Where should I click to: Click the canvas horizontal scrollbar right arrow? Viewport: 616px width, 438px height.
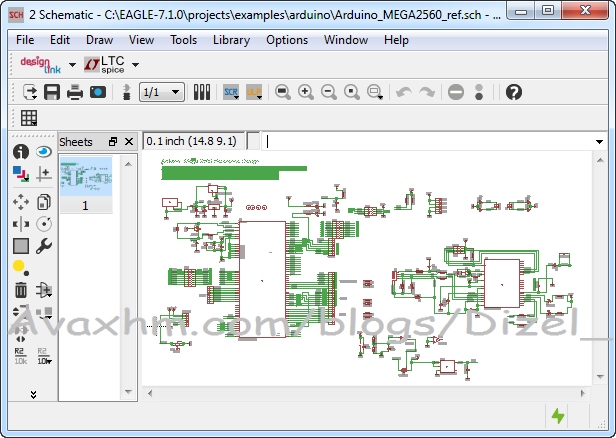click(583, 393)
